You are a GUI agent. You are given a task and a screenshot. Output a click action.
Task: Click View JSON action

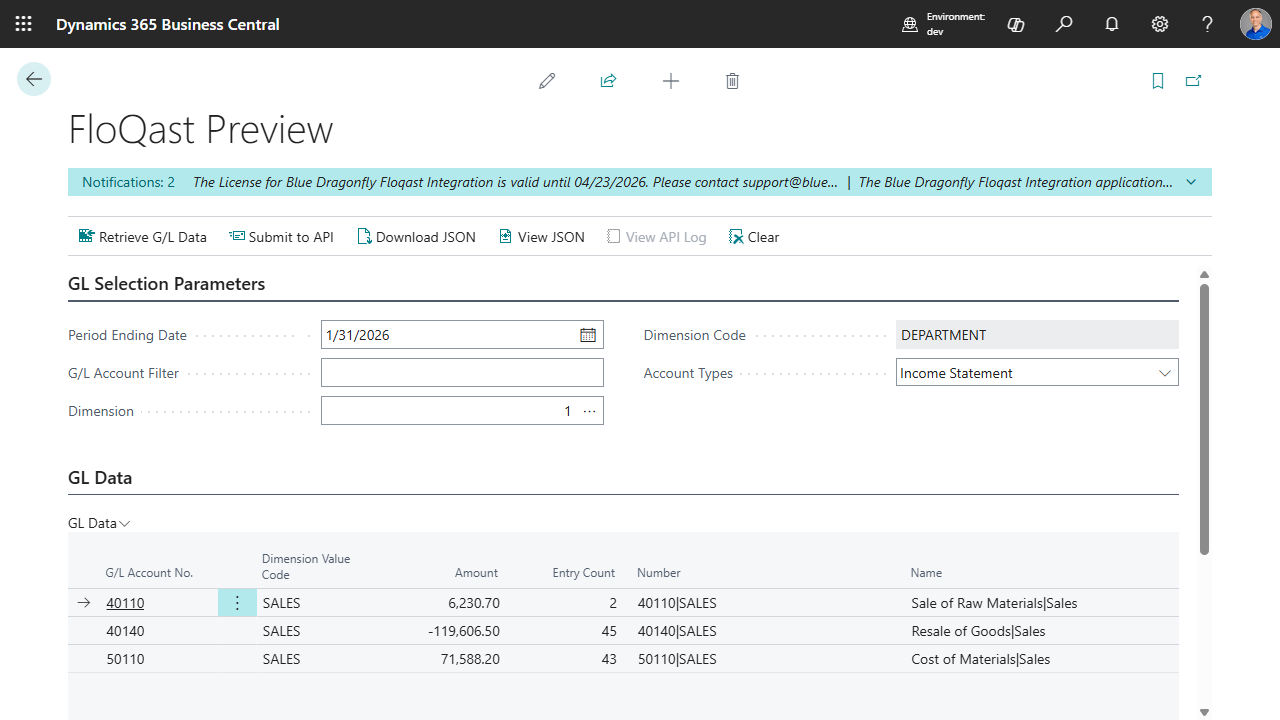541,237
